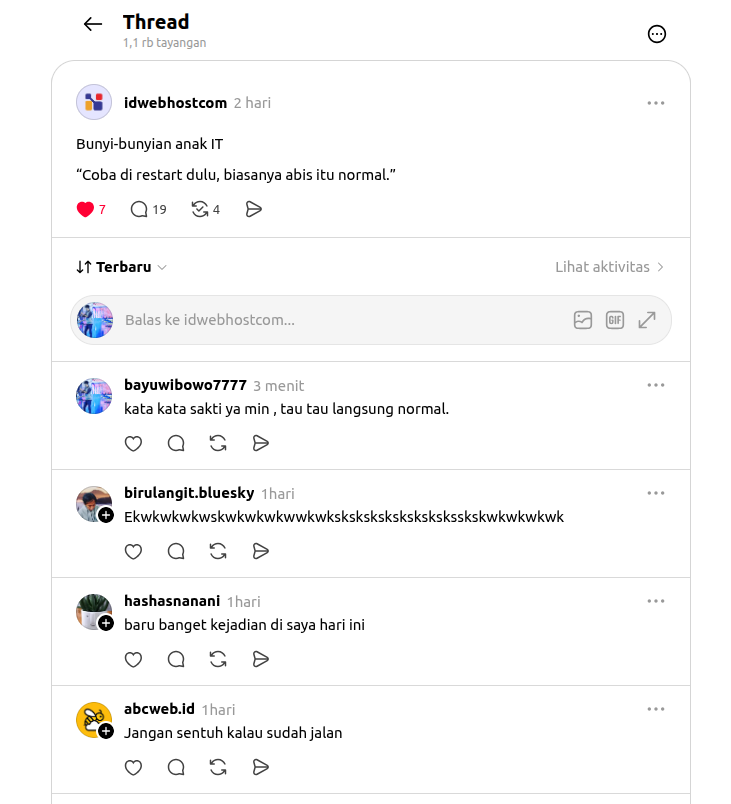The image size is (731, 804).
Task: Open the circled three-dot thread options
Action: pyautogui.click(x=657, y=34)
